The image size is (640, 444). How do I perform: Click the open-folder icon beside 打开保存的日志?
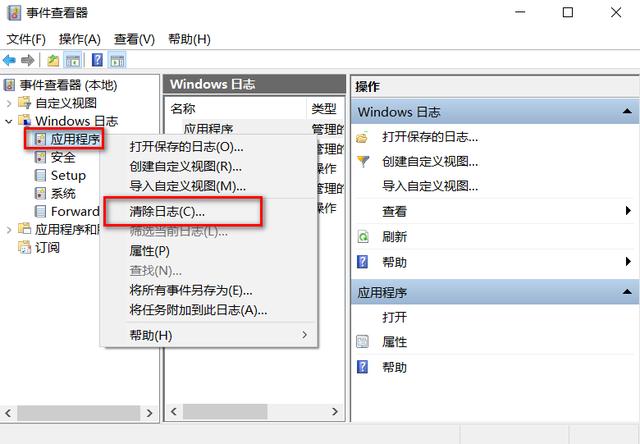pos(362,138)
